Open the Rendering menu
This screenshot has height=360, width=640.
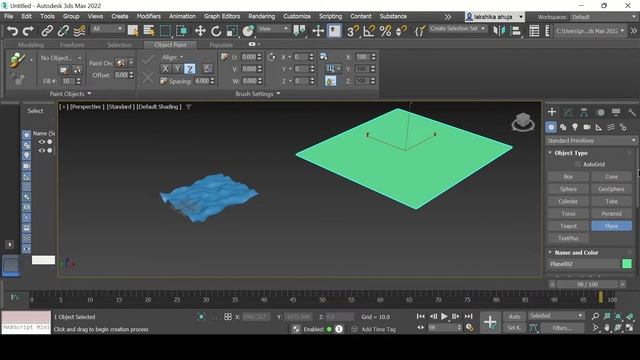[262, 16]
